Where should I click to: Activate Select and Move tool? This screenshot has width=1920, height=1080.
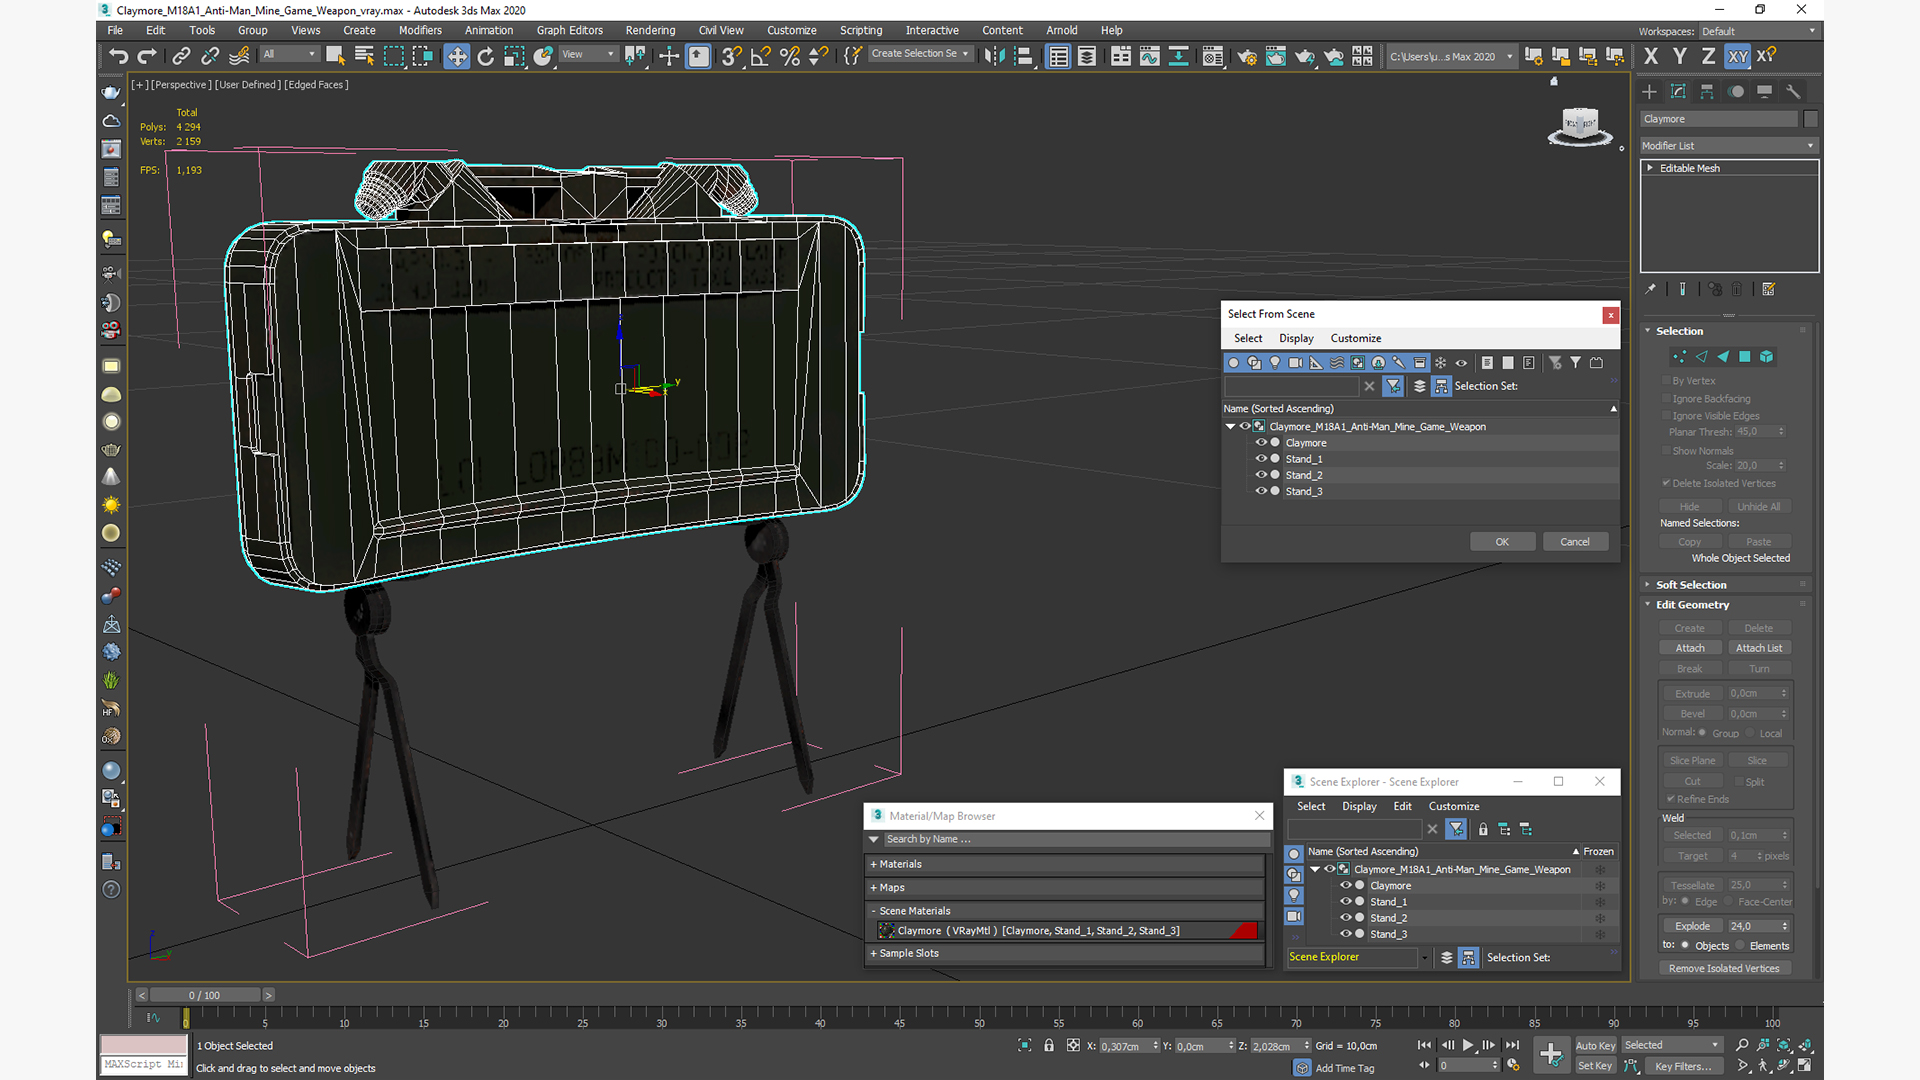[x=457, y=57]
